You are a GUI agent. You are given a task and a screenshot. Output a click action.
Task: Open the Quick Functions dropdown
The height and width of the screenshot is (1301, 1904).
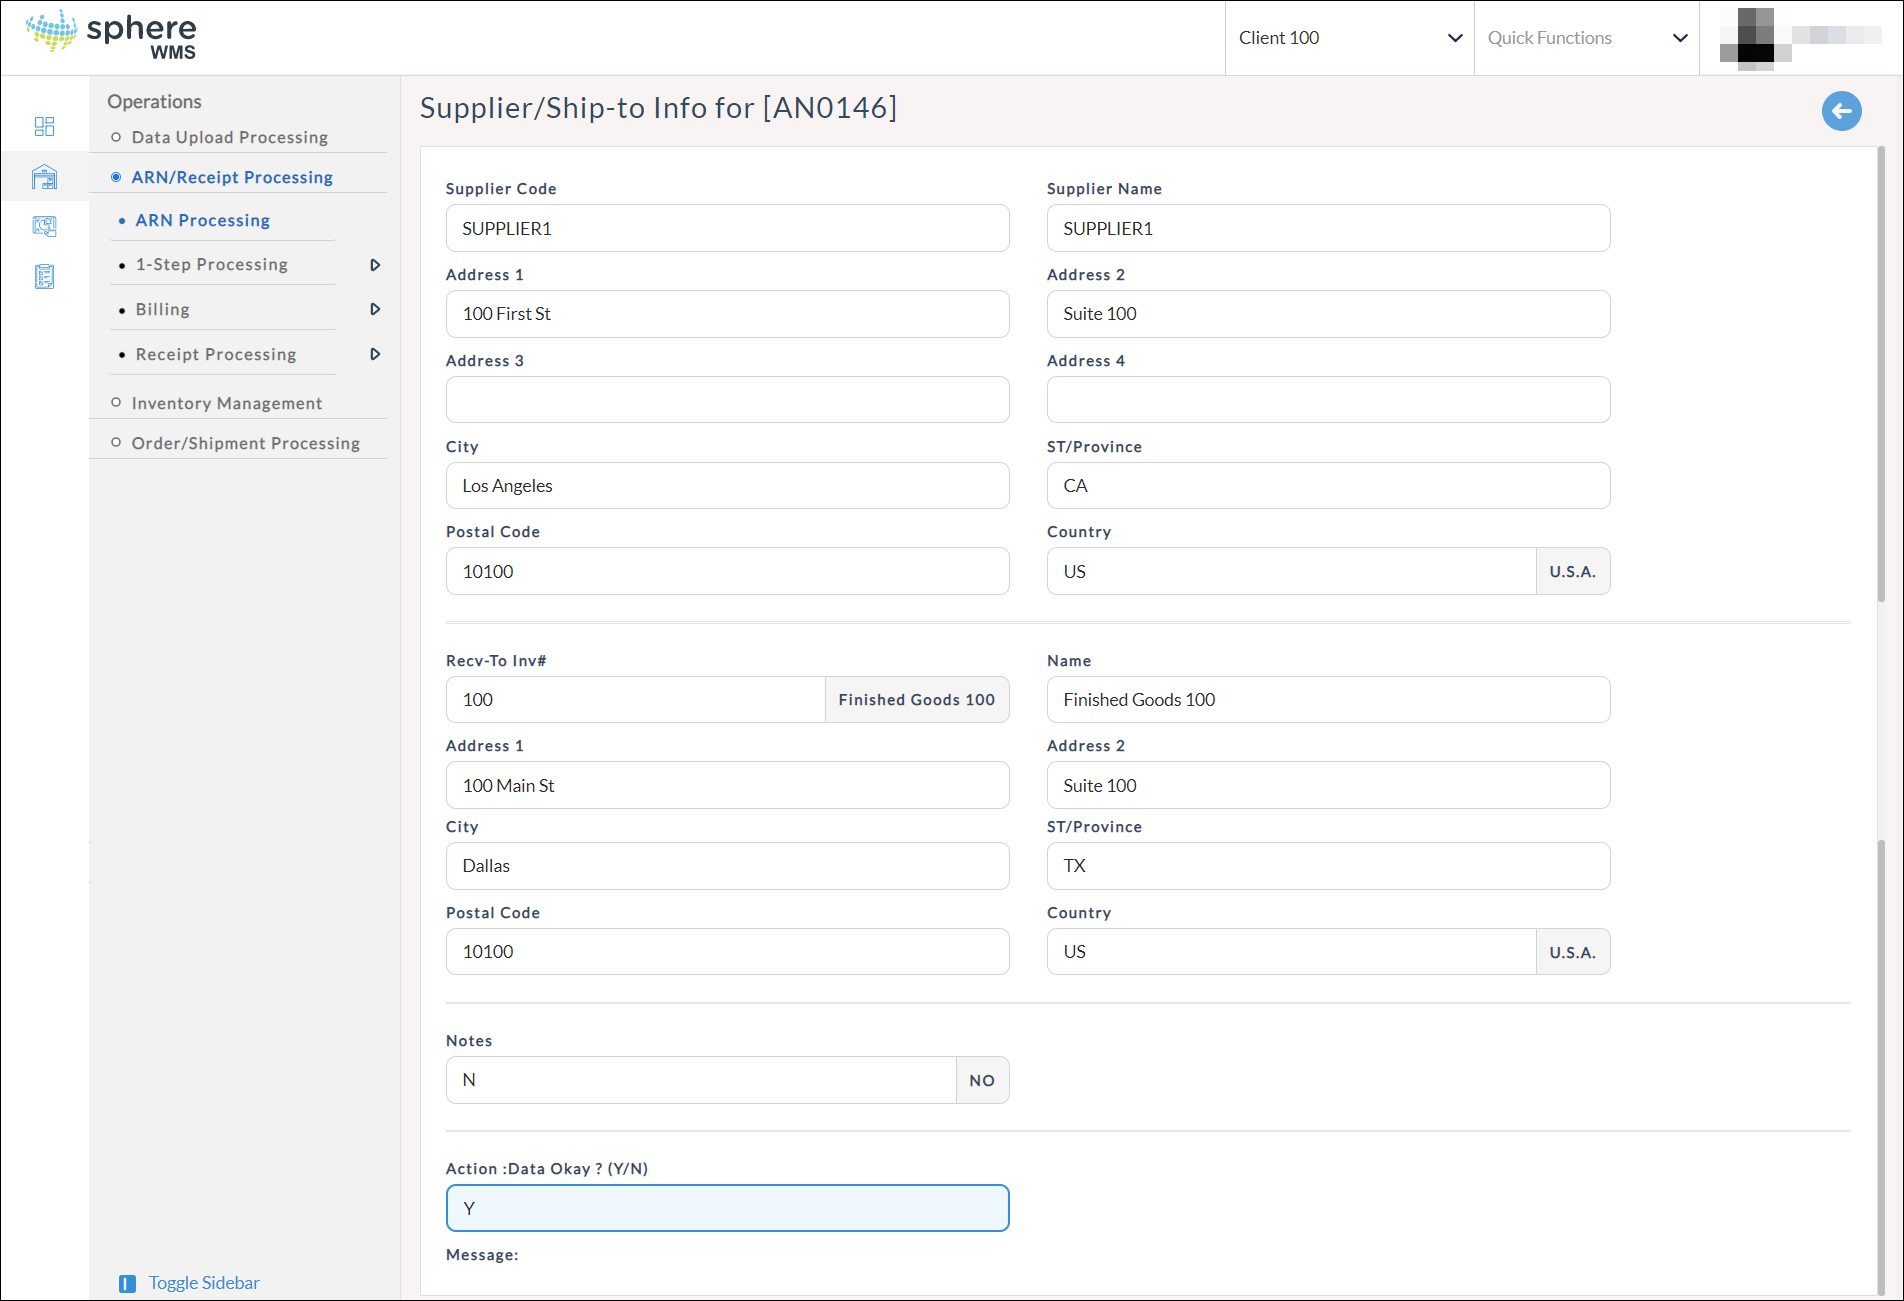point(1587,38)
